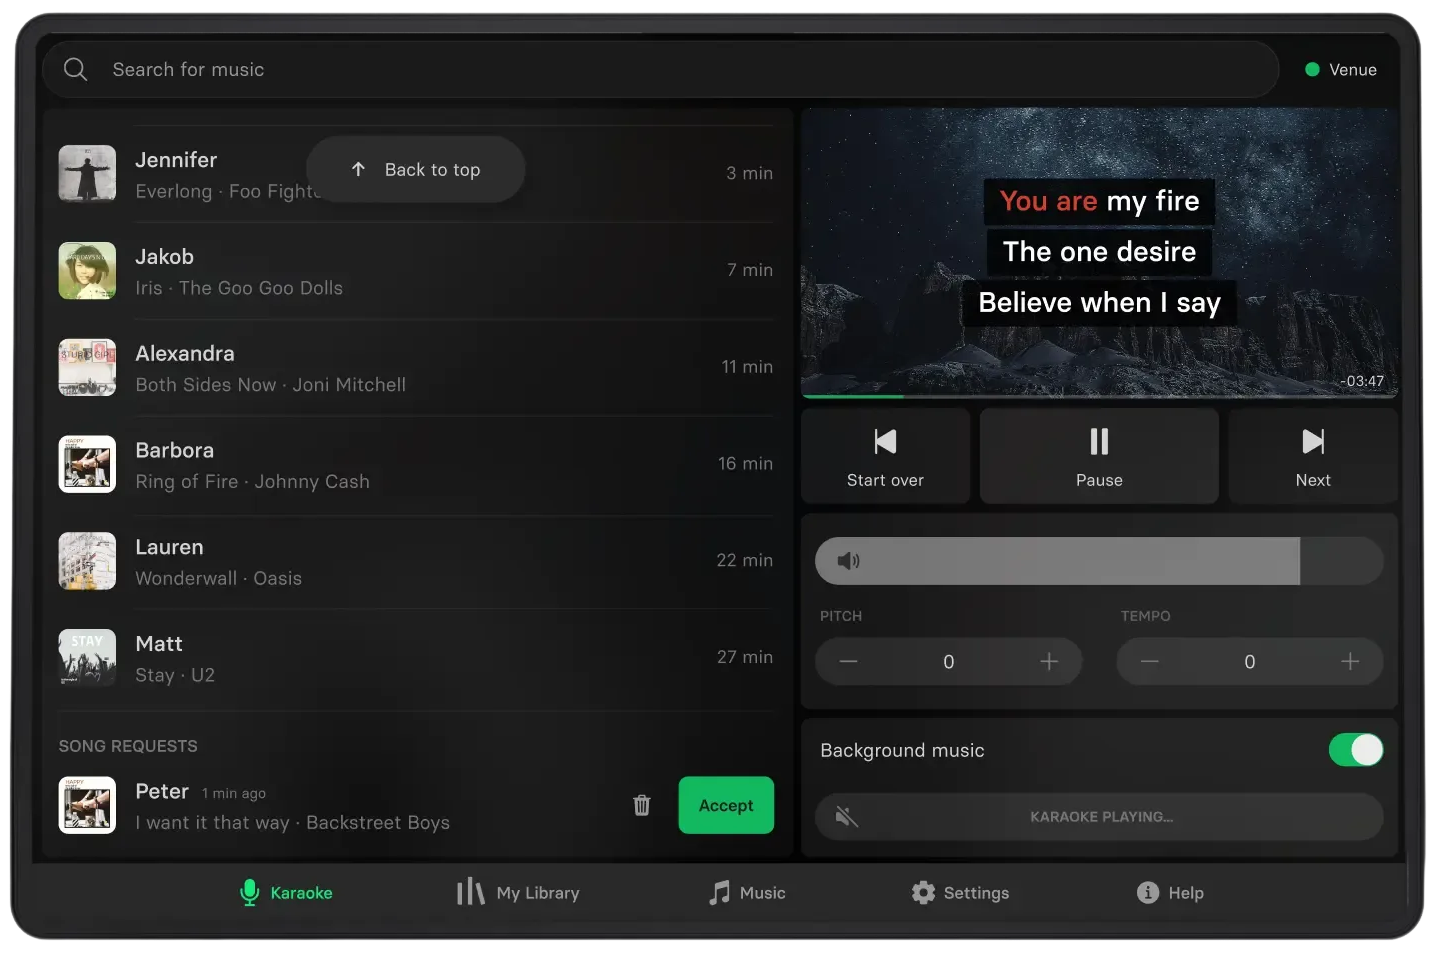
Task: Delete Peter's song request with trash icon
Action: [x=642, y=805]
